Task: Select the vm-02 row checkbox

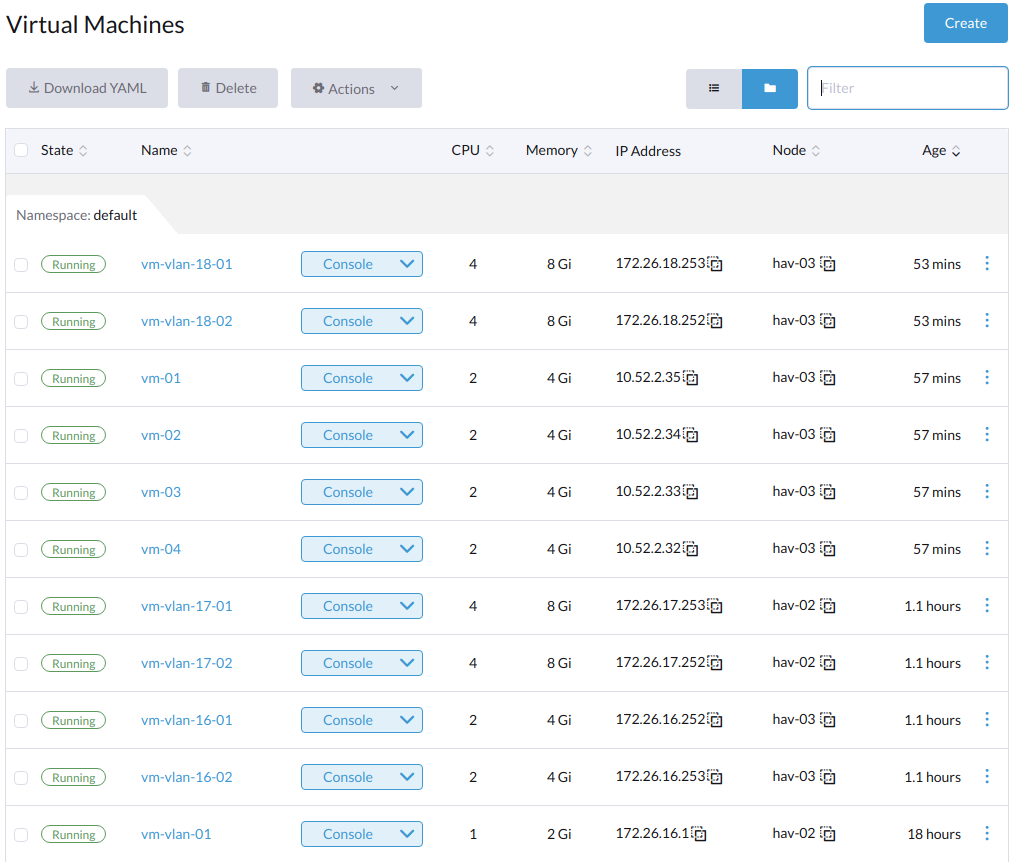Action: click(21, 436)
